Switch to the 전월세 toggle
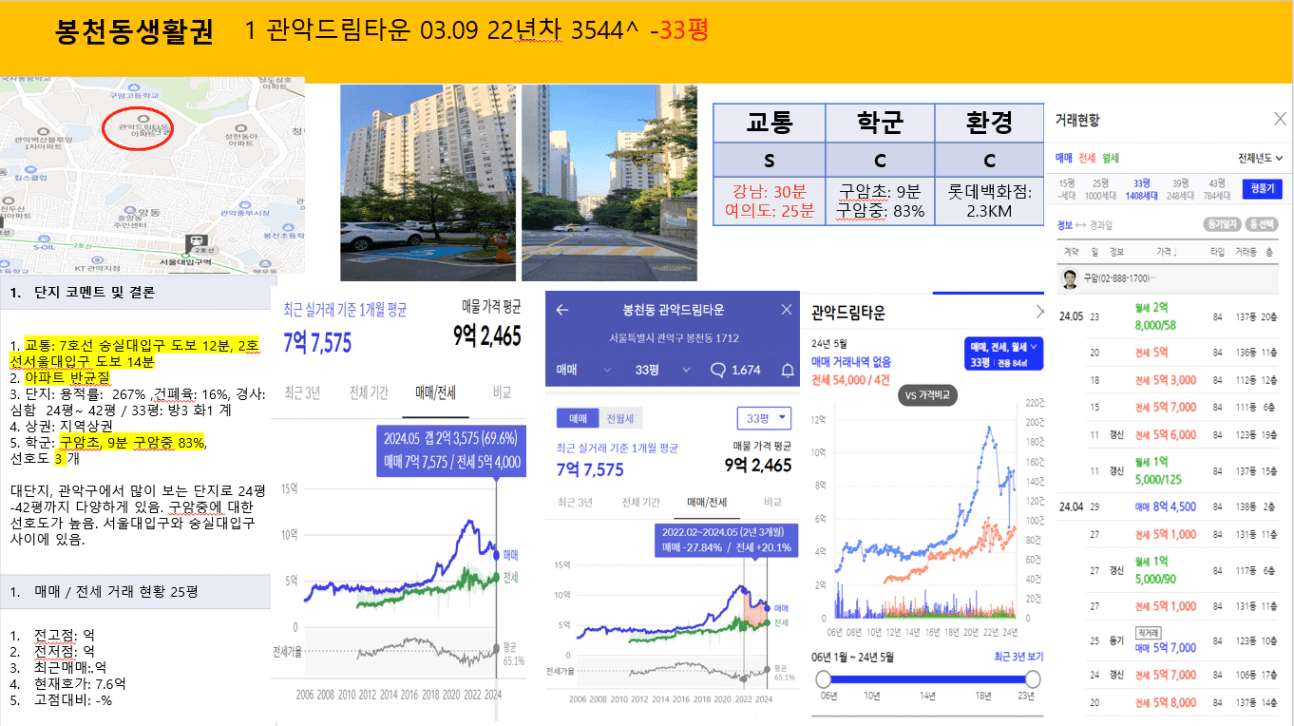1294x726 pixels. click(x=621, y=418)
